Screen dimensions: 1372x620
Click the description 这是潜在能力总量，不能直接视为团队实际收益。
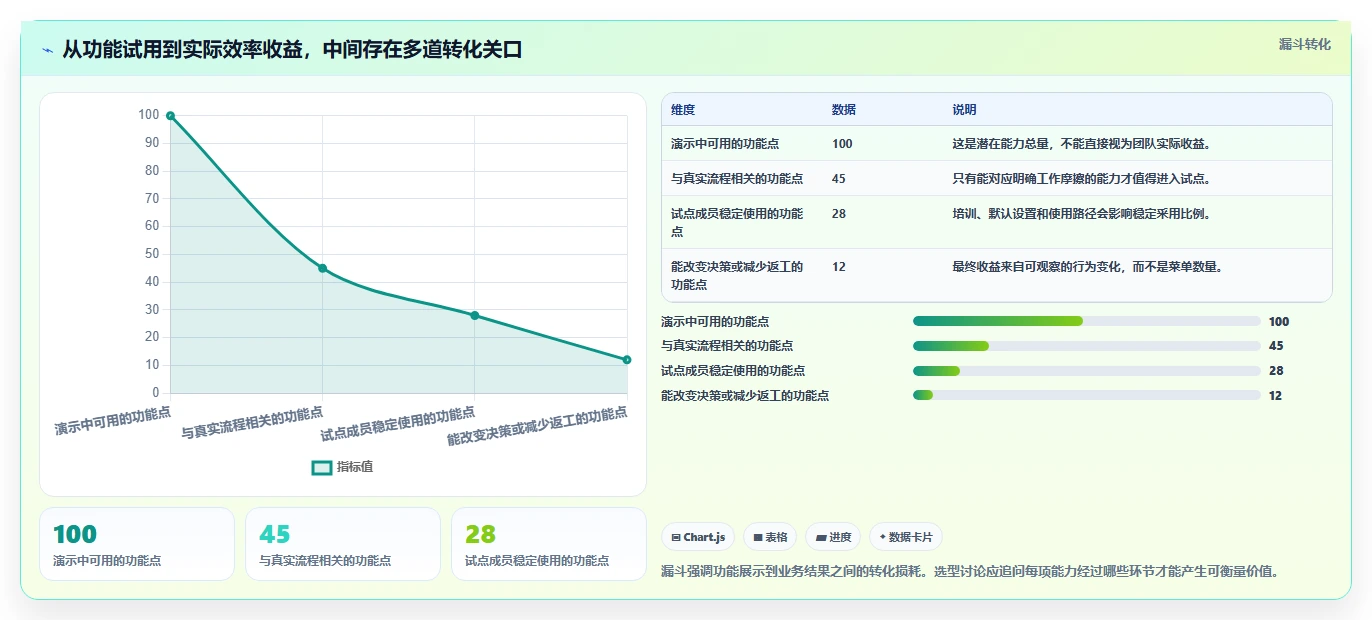1083,144
